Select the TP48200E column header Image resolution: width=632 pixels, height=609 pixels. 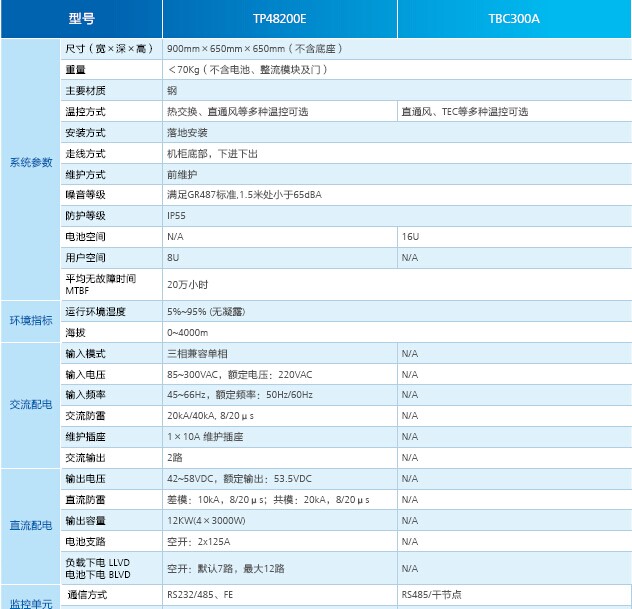280,19
